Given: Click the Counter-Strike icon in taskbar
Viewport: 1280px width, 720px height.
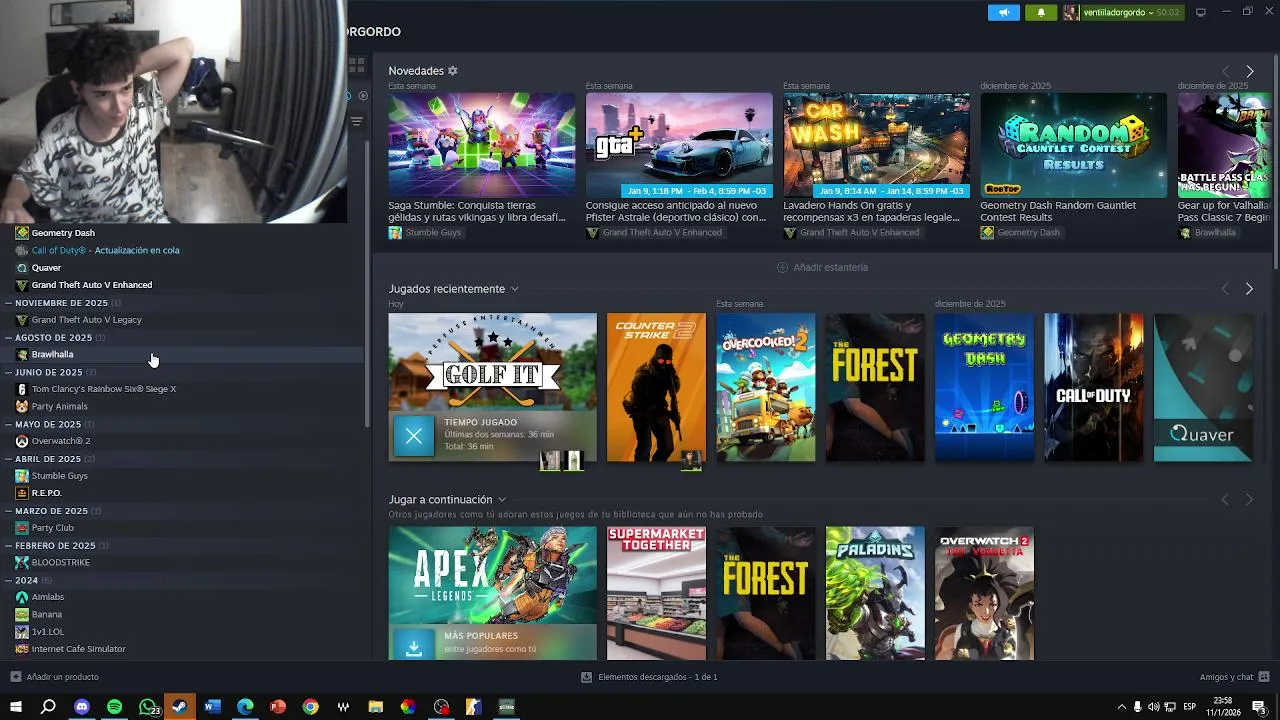Looking at the screenshot, I should 474,707.
